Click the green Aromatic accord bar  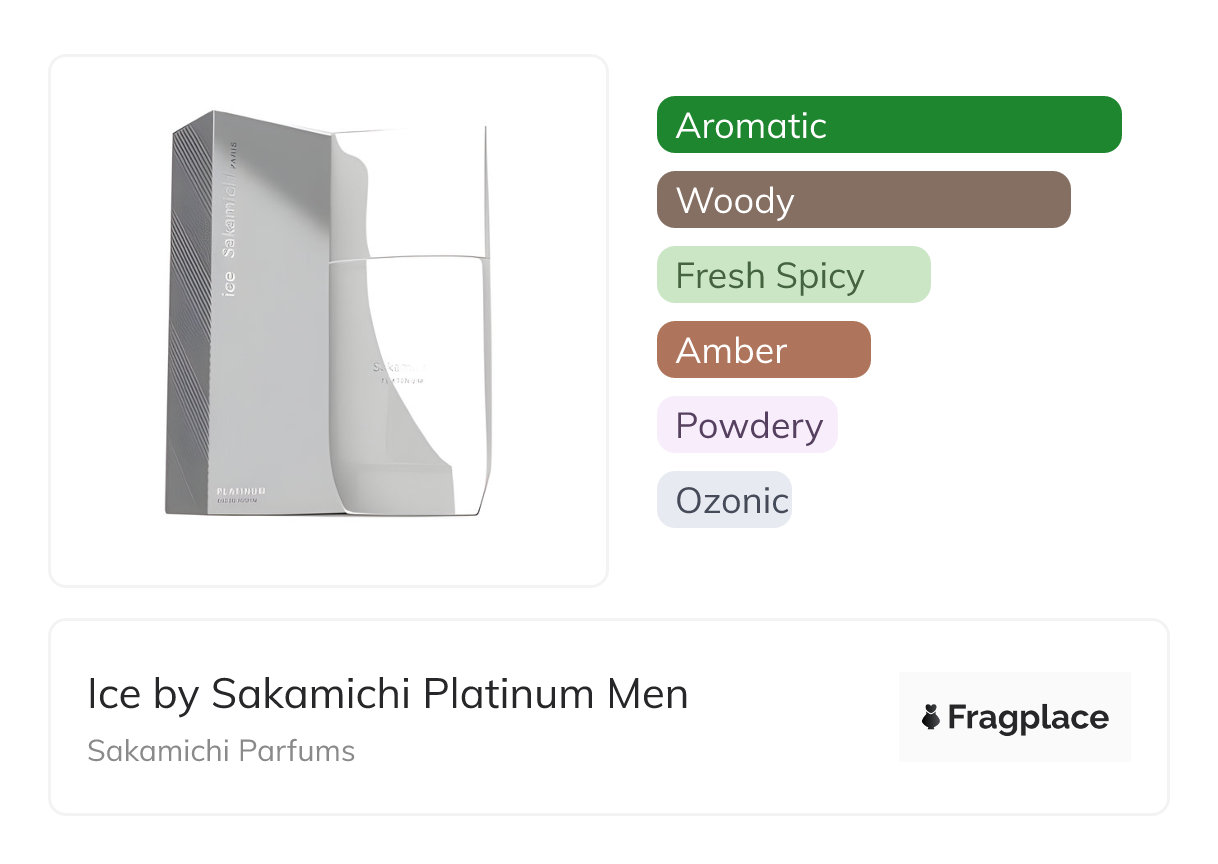point(888,125)
